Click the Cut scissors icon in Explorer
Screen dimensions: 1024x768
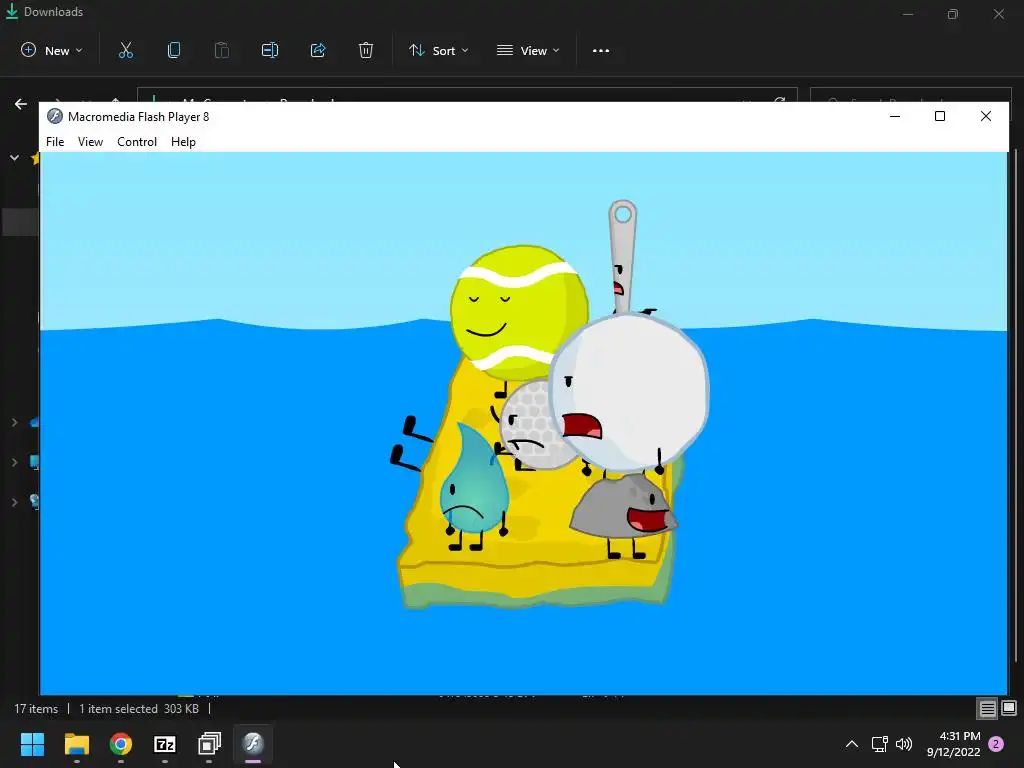click(125, 50)
